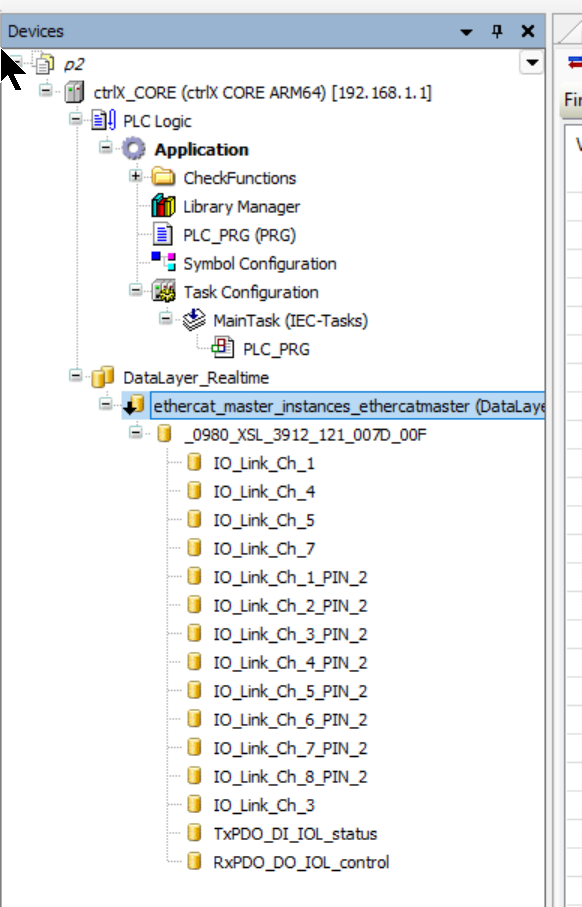Collapse the DataLayer_Realtime node
This screenshot has width=582, height=907.
75,375
